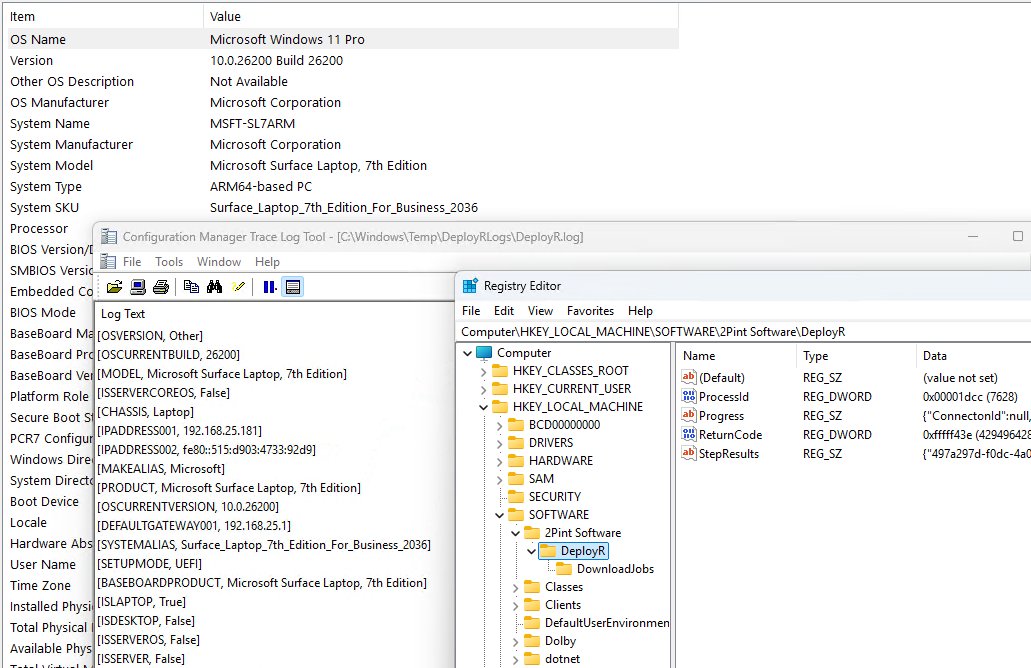
Task: Select the [SETUPMODE, UEFI] log line
Action: point(149,563)
